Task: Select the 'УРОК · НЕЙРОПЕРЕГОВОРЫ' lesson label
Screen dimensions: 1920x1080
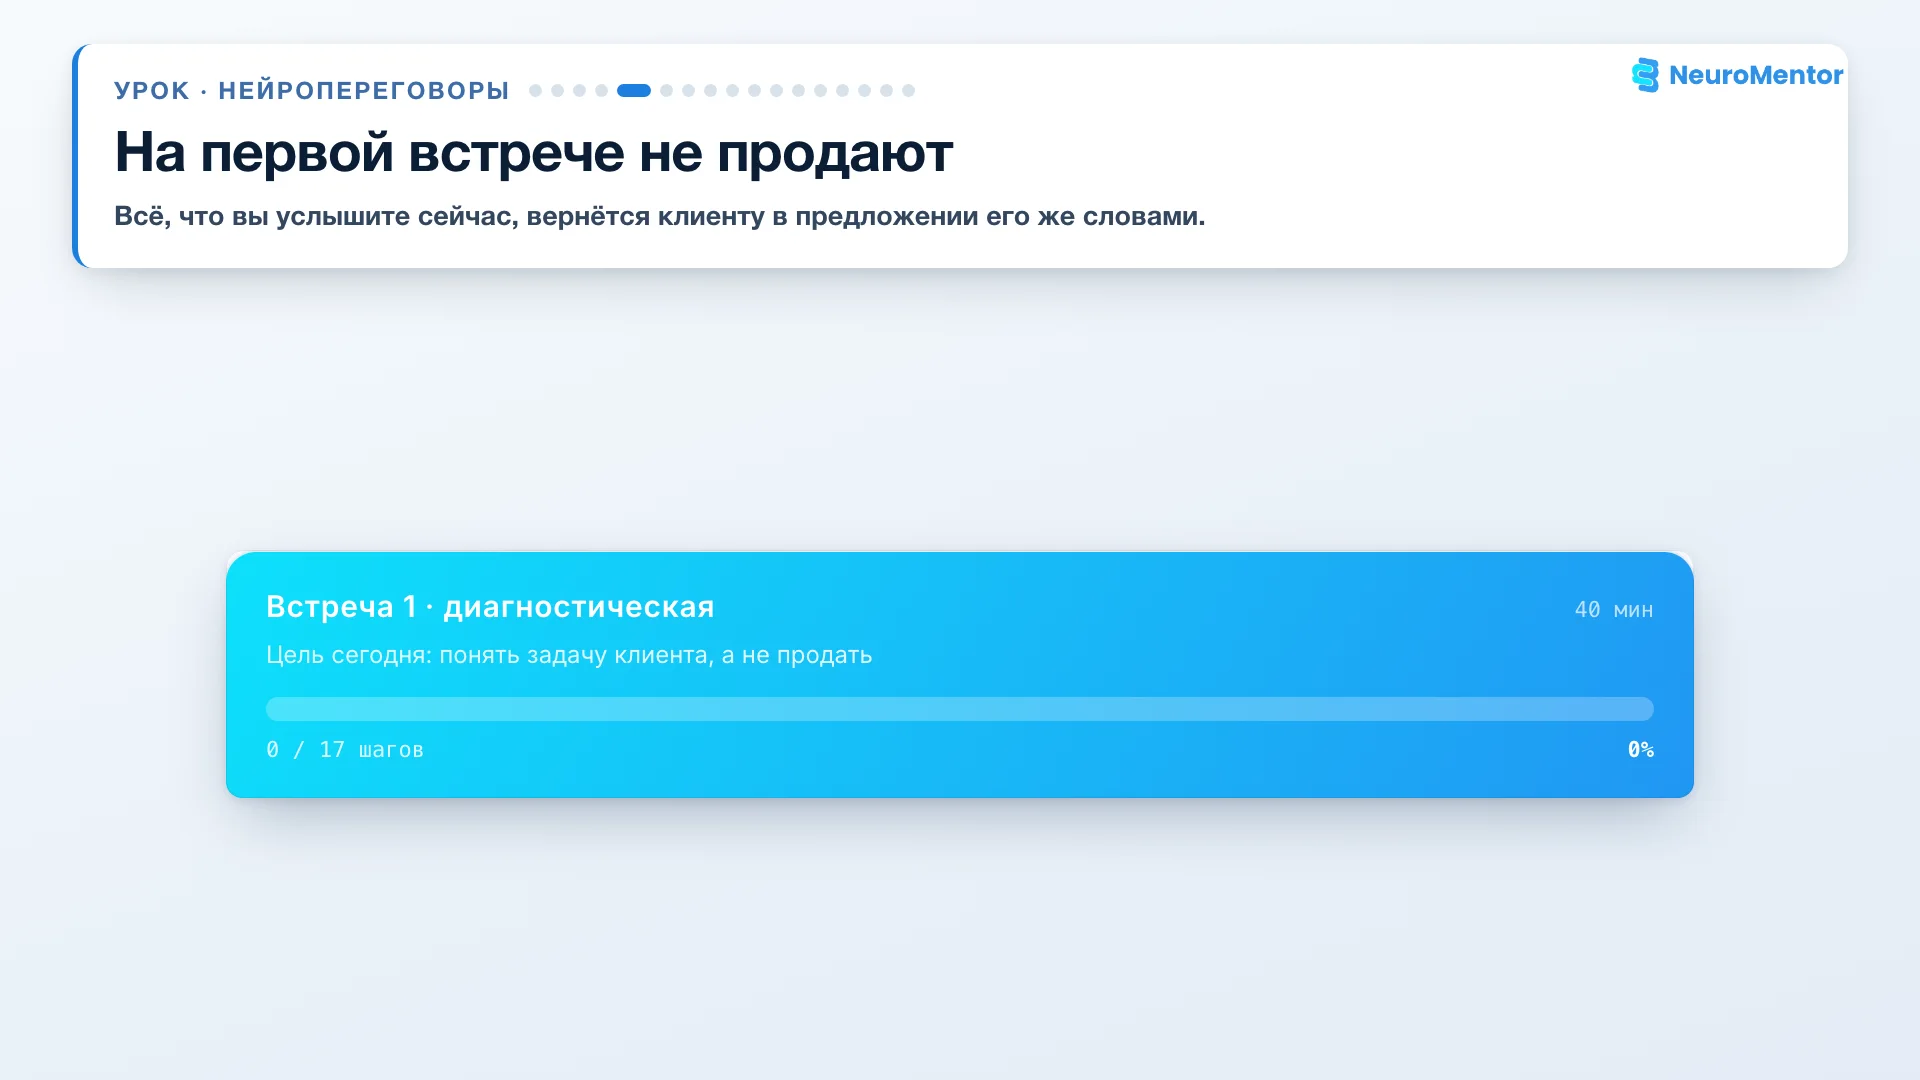Action: click(x=312, y=91)
